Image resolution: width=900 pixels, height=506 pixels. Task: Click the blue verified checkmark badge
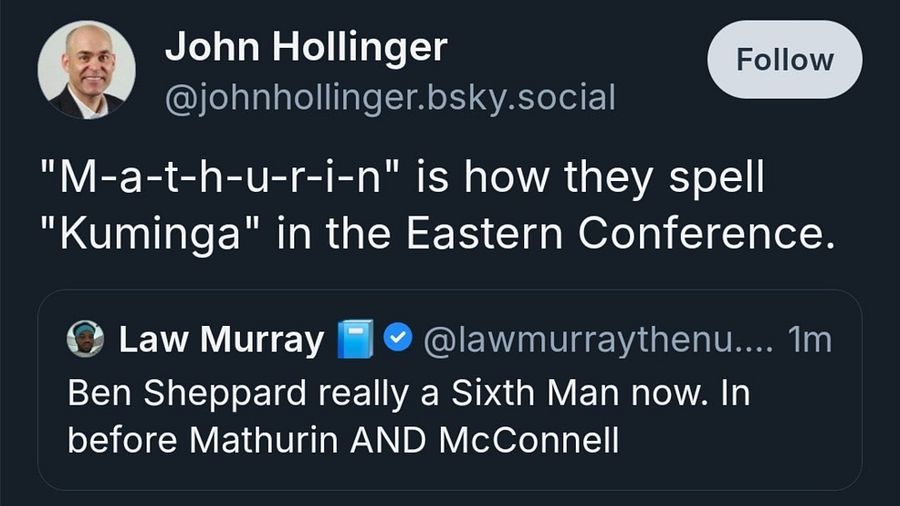pyautogui.click(x=398, y=341)
